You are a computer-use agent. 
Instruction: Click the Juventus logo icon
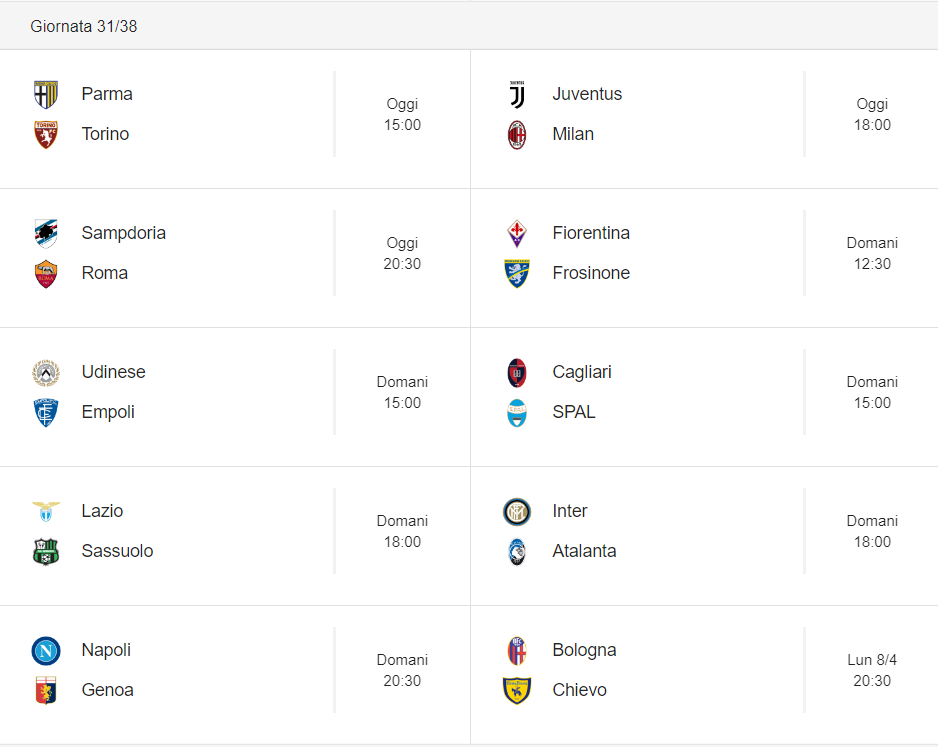pyautogui.click(x=517, y=94)
